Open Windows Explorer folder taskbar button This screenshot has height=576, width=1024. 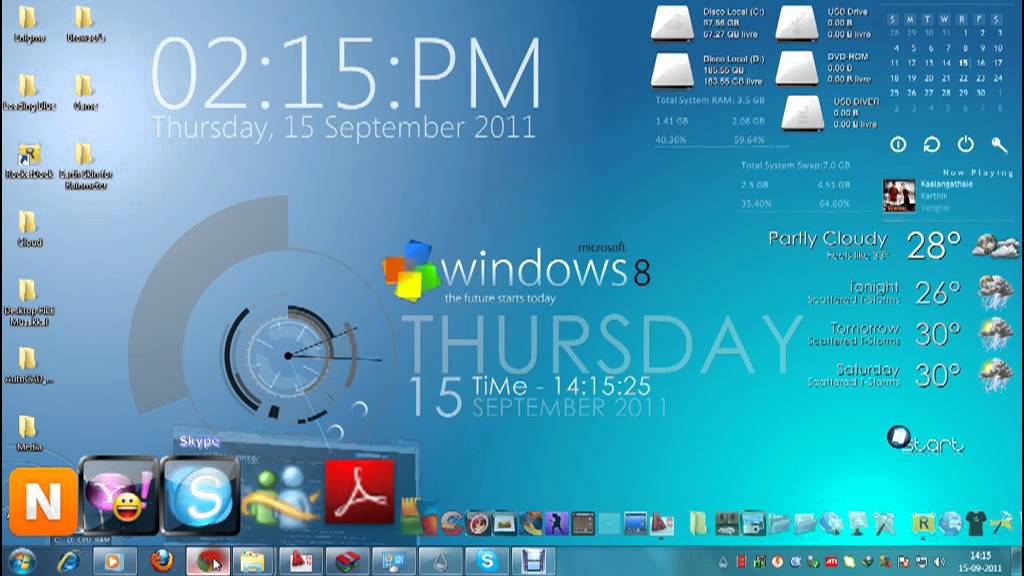point(253,562)
